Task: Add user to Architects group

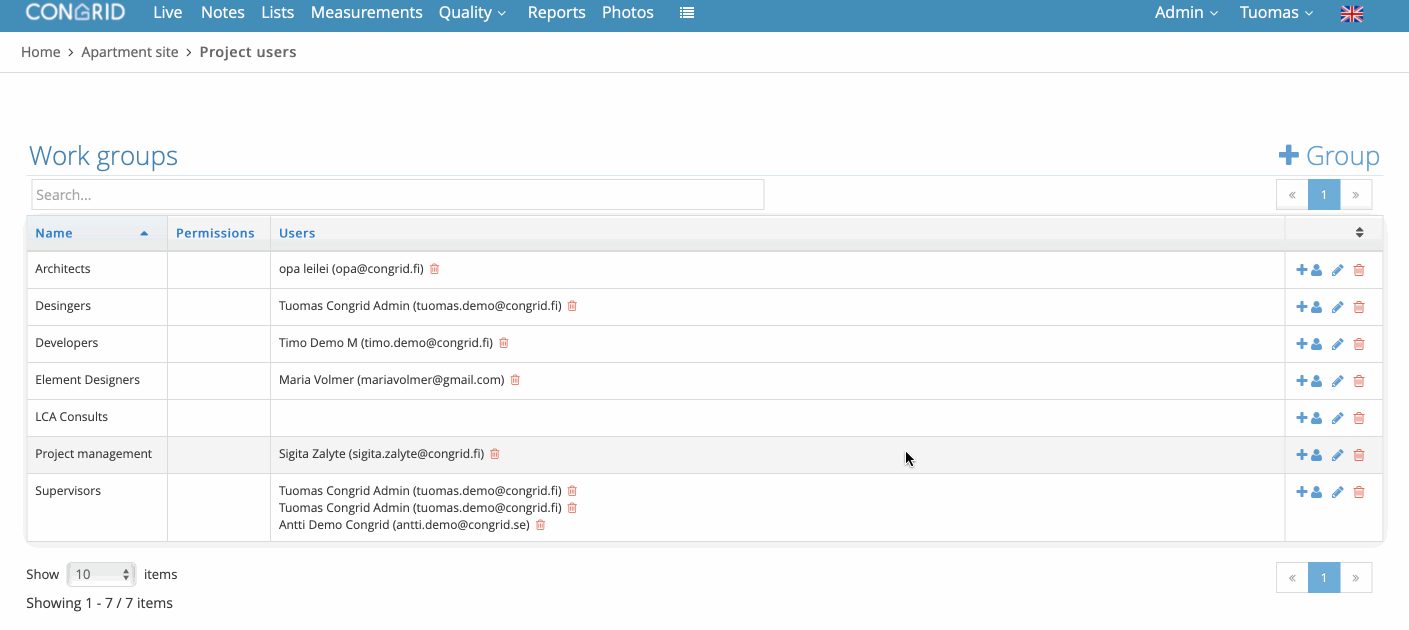Action: (1309, 270)
